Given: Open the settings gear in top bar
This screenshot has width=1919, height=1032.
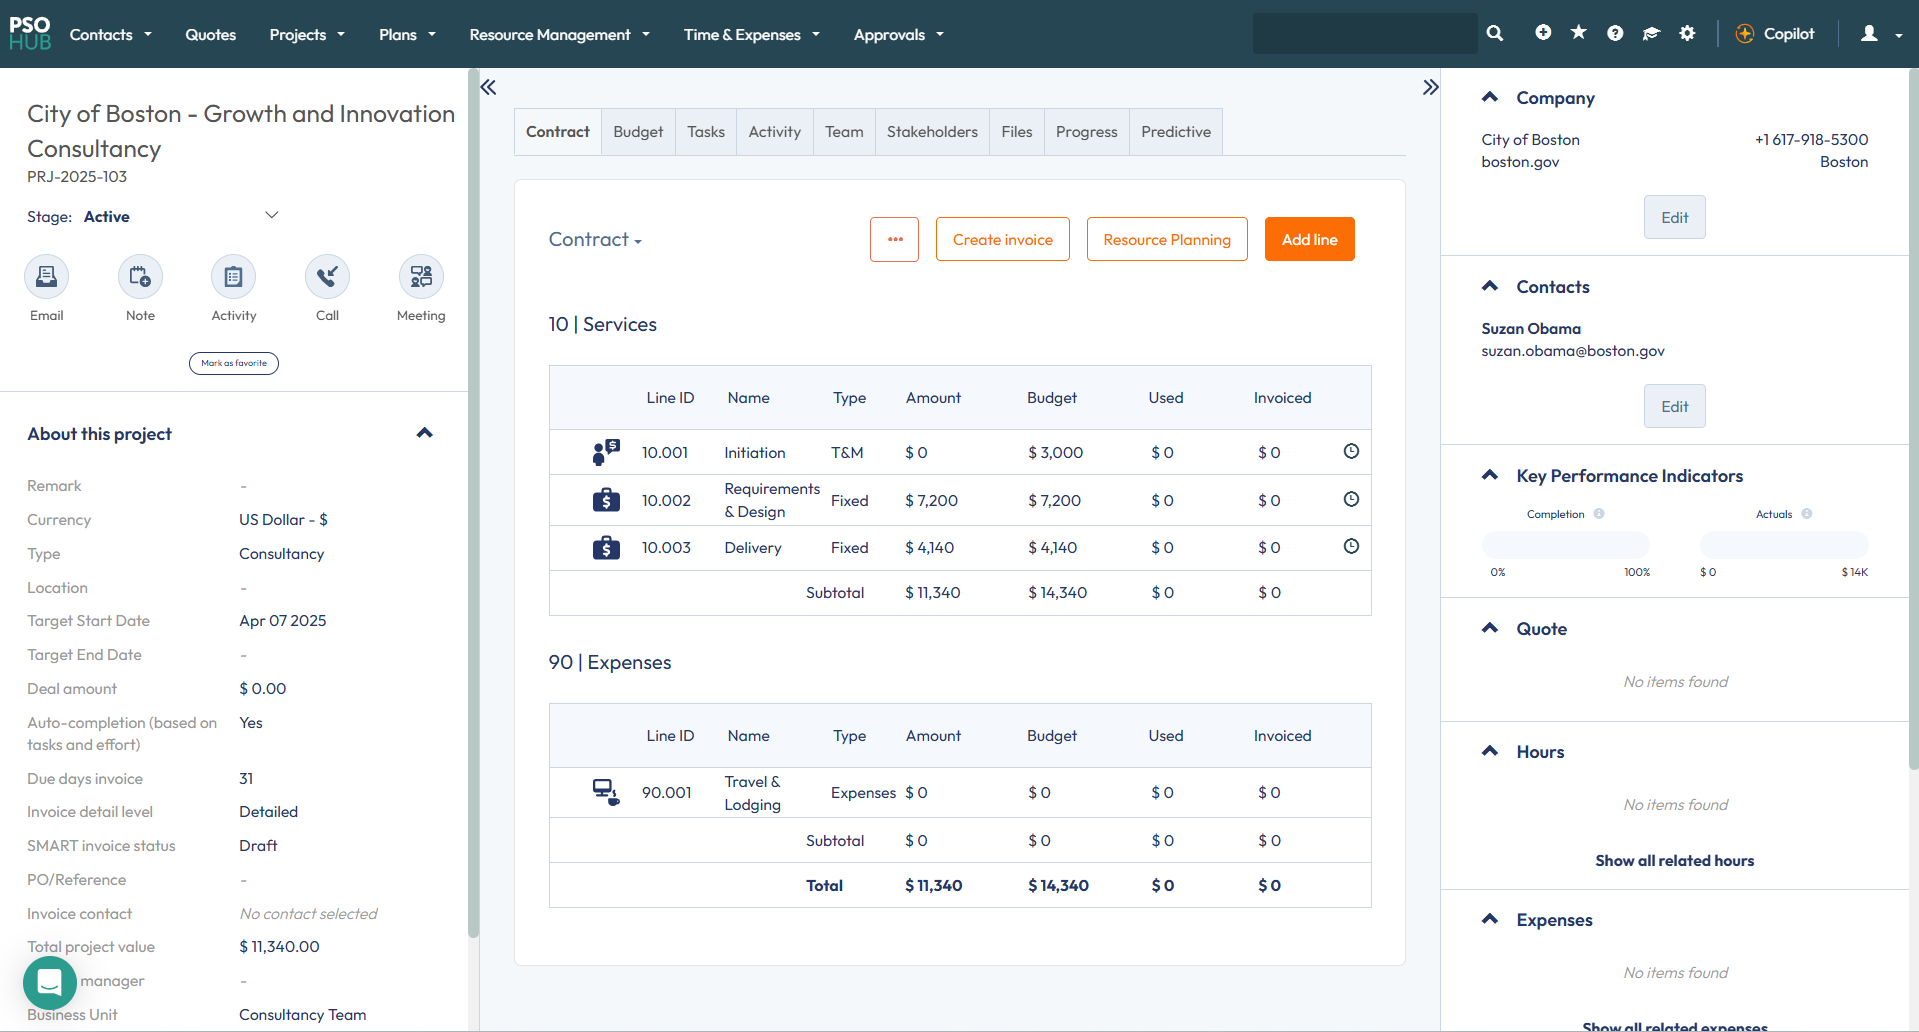Looking at the screenshot, I should [1687, 33].
